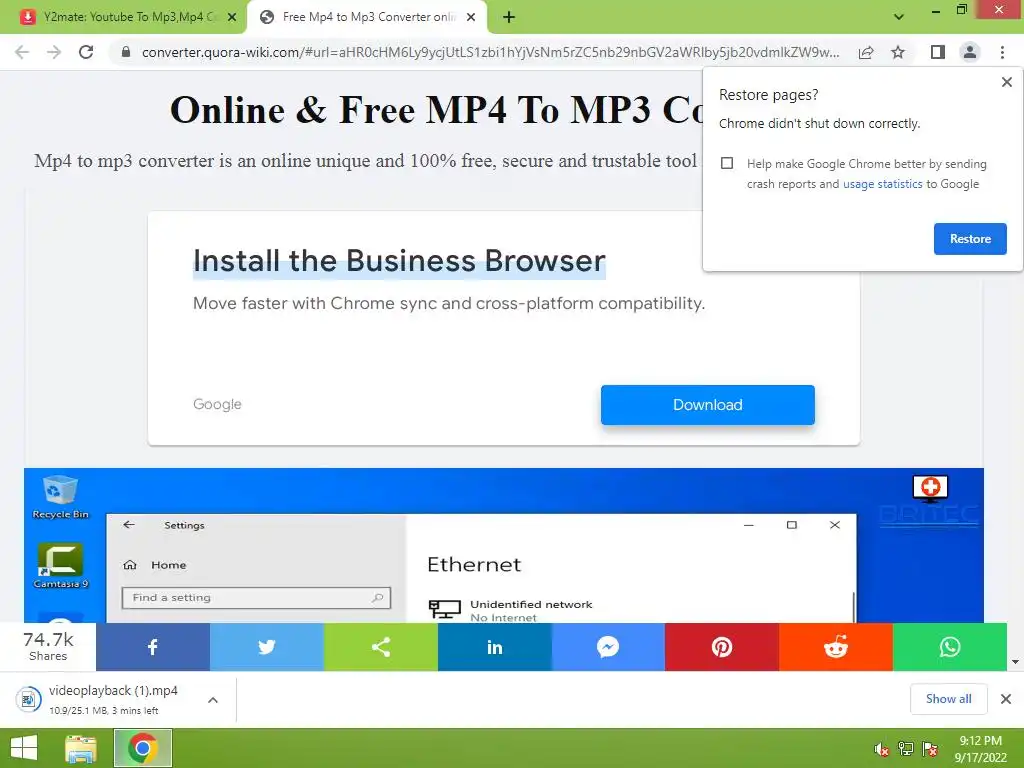
Task: Go back with the browser back arrow
Action: (22, 52)
